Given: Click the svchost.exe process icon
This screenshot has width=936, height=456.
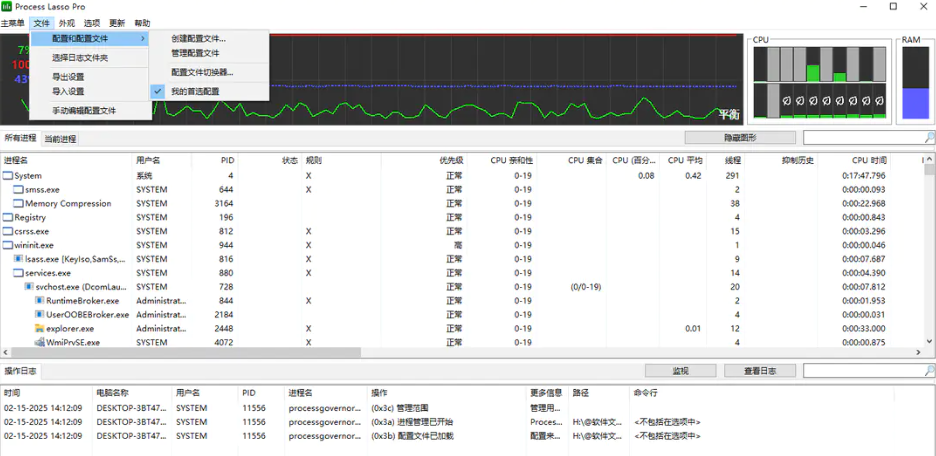Looking at the screenshot, I should tap(28, 286).
